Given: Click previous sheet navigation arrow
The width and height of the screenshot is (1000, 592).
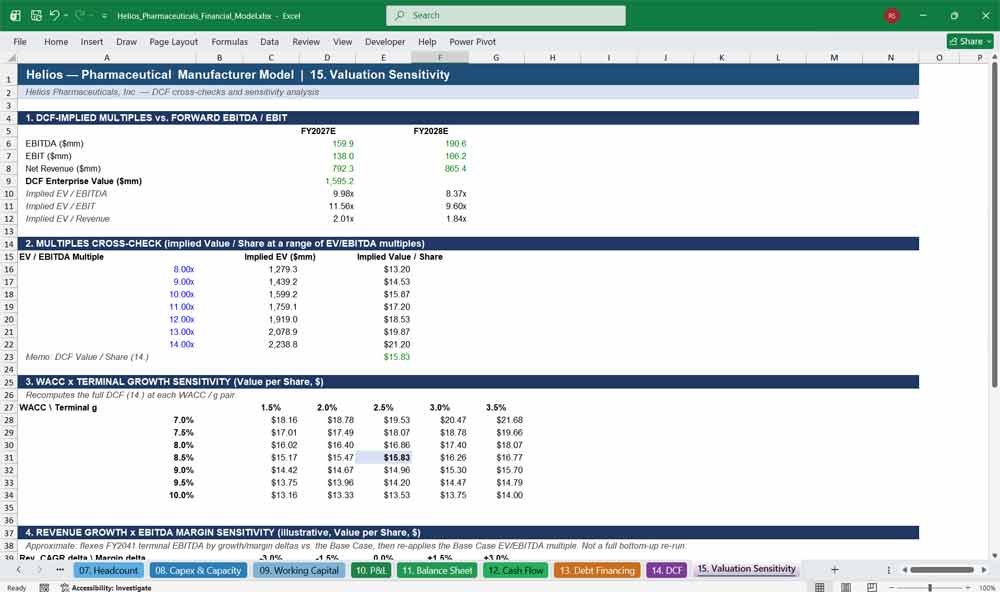Looking at the screenshot, I should click(18, 570).
